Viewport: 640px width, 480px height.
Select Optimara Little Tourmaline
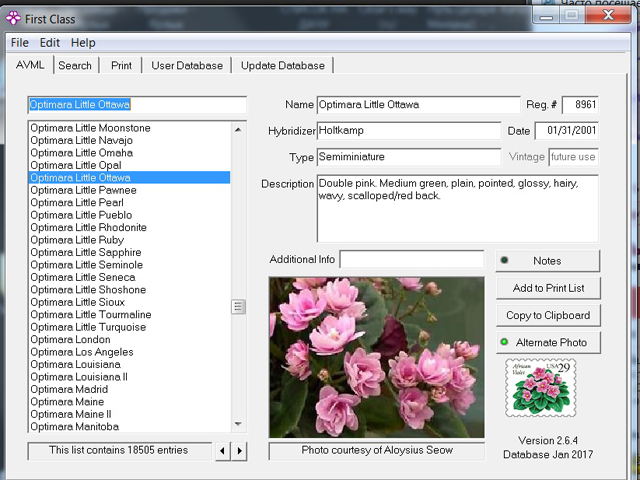130,315
